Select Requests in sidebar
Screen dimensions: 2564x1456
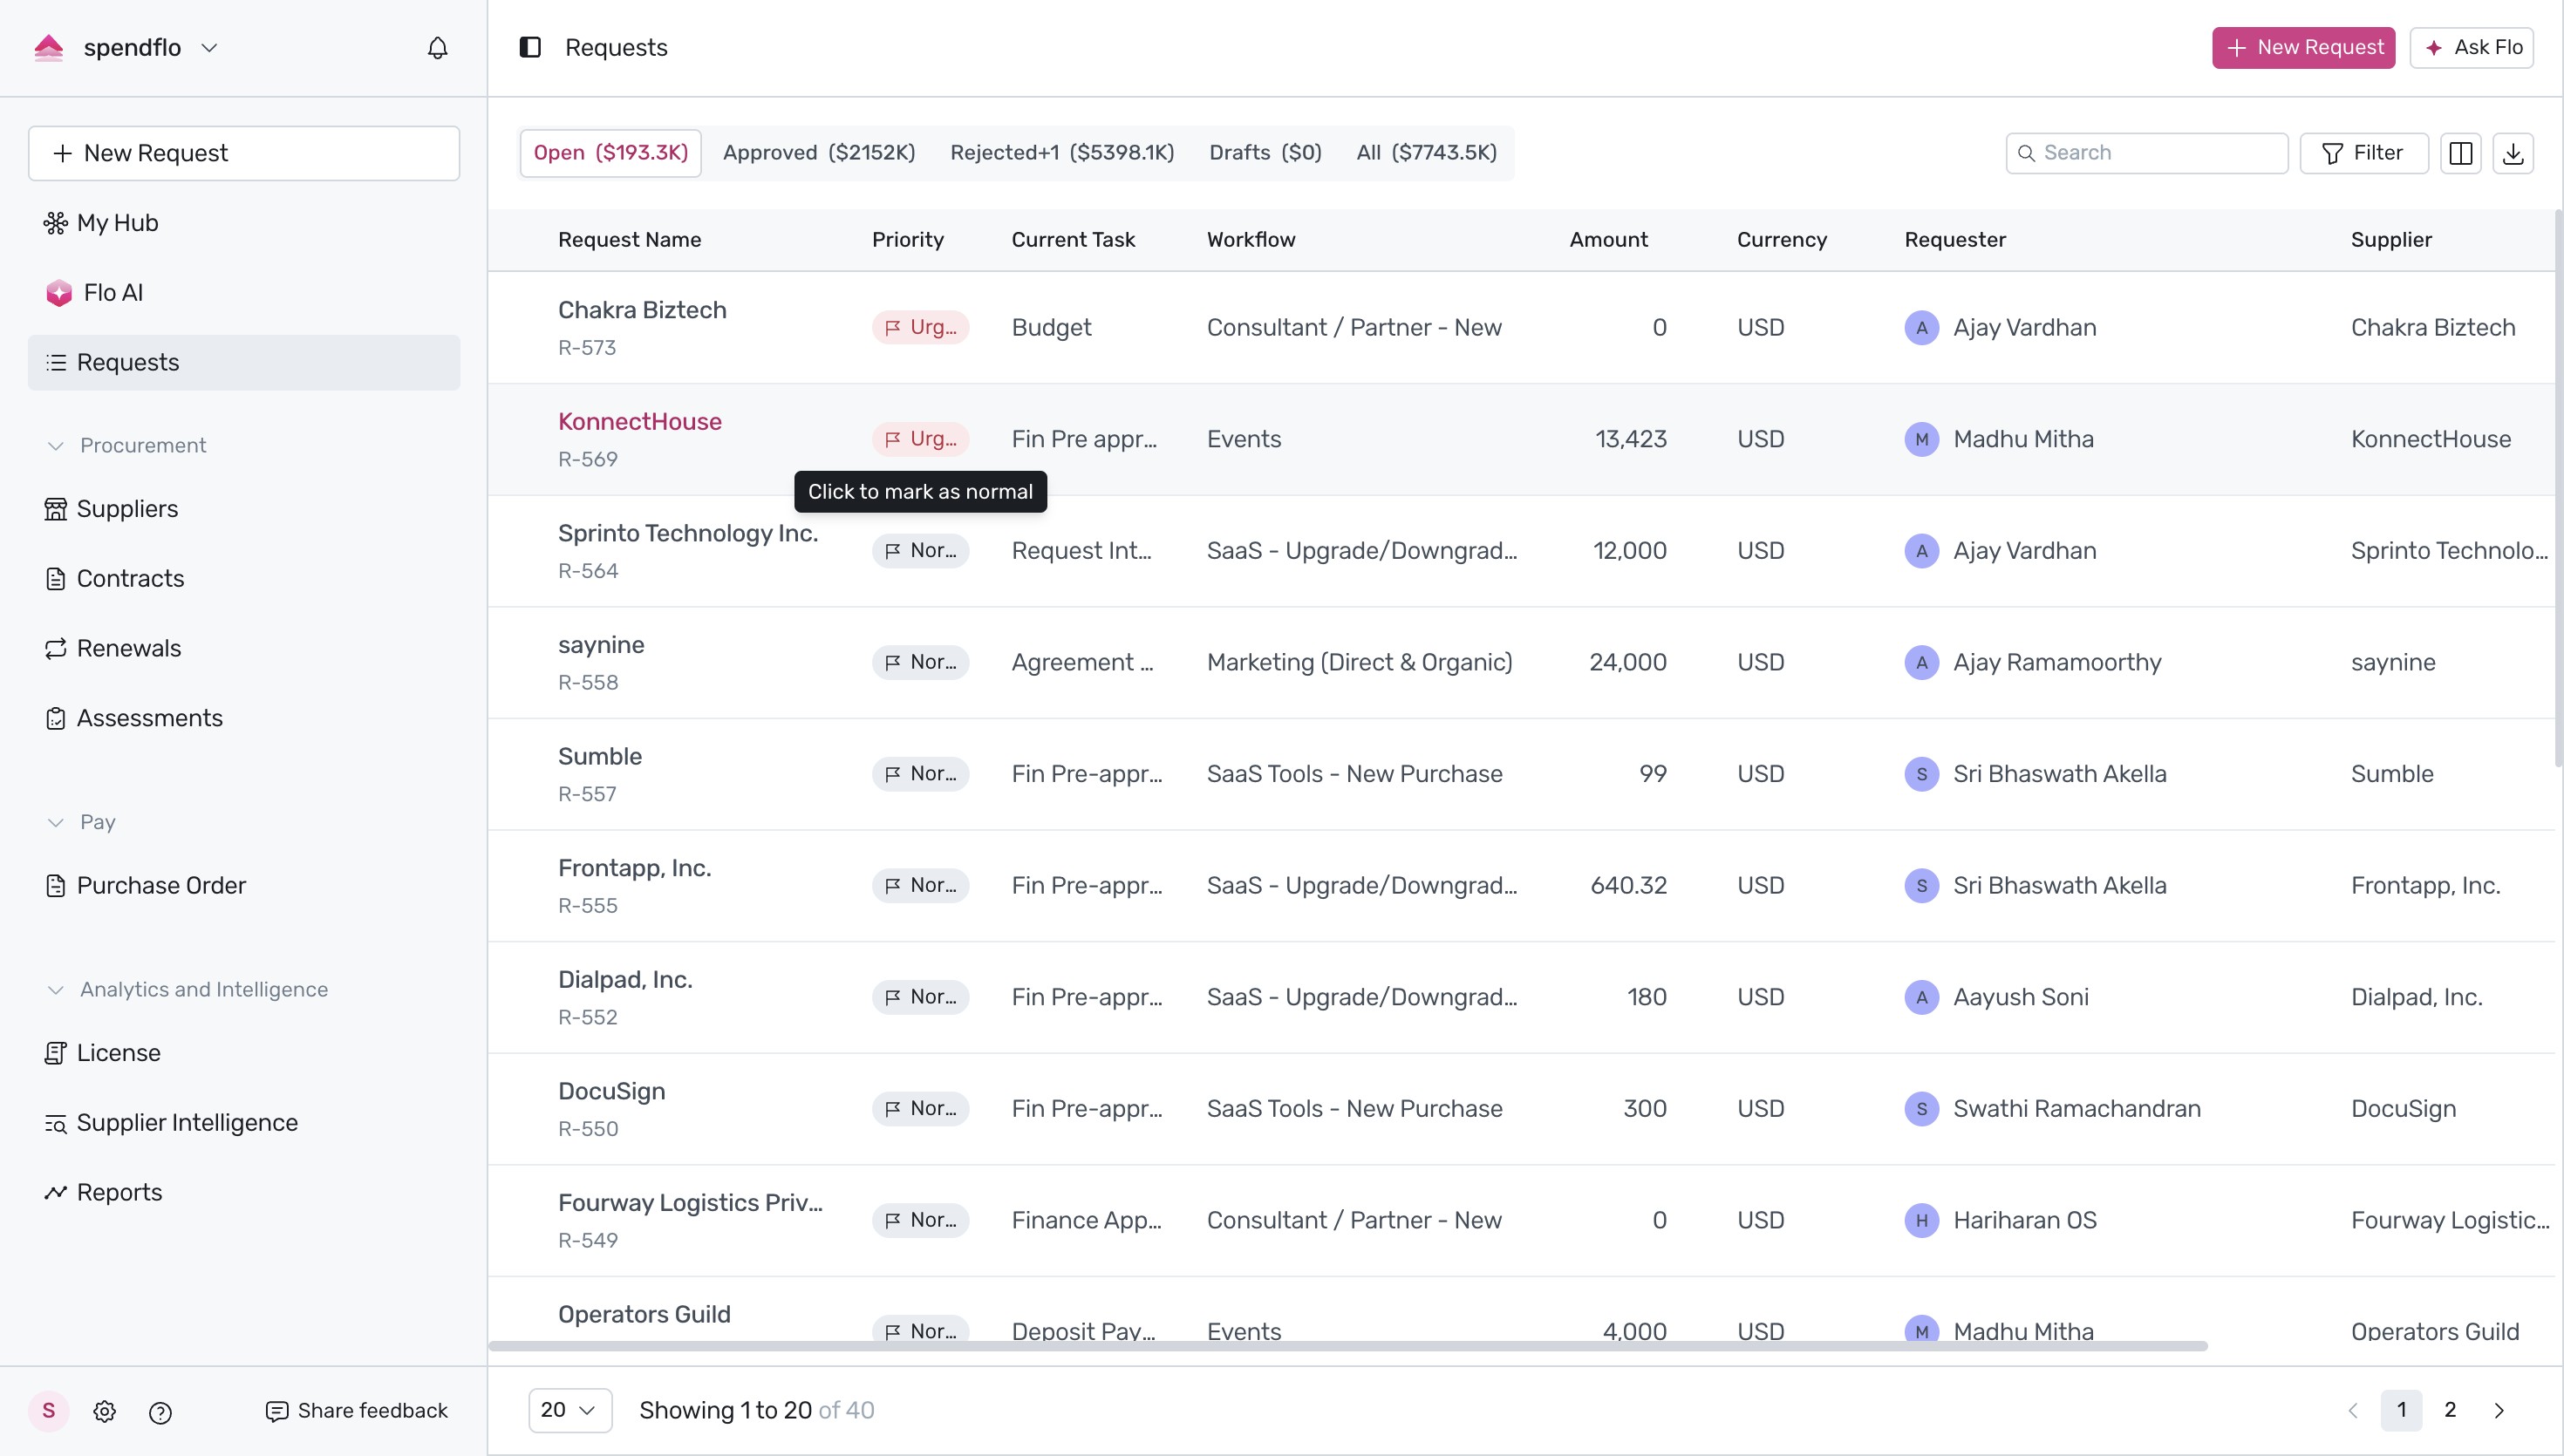(x=244, y=362)
